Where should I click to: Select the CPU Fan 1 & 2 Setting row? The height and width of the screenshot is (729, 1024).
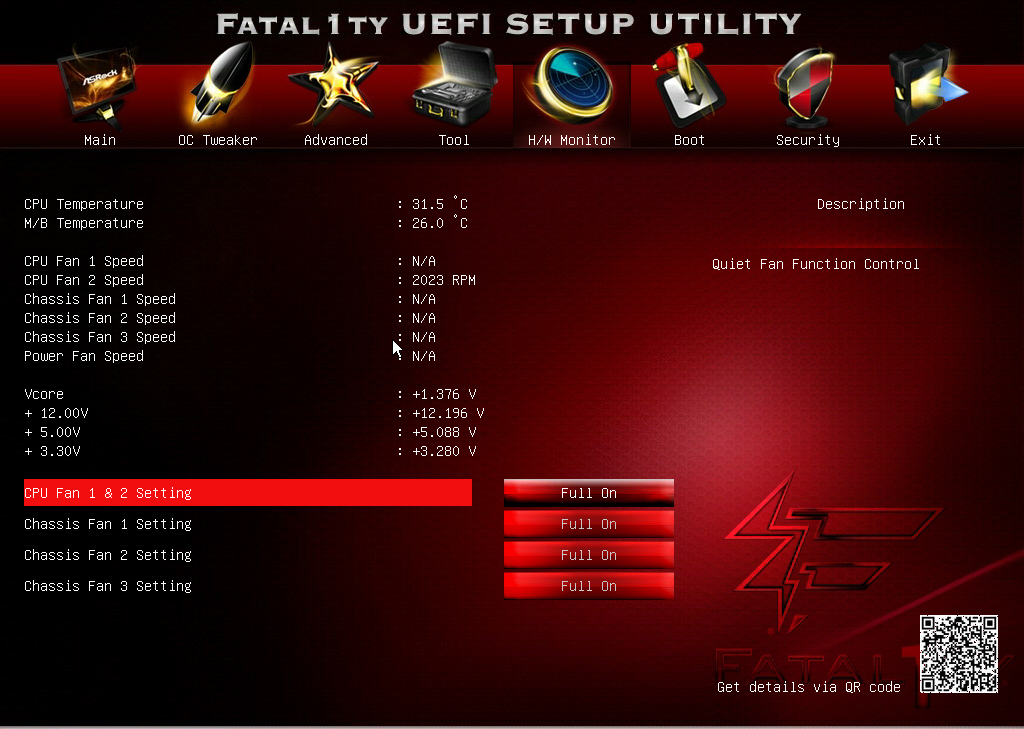(x=248, y=493)
